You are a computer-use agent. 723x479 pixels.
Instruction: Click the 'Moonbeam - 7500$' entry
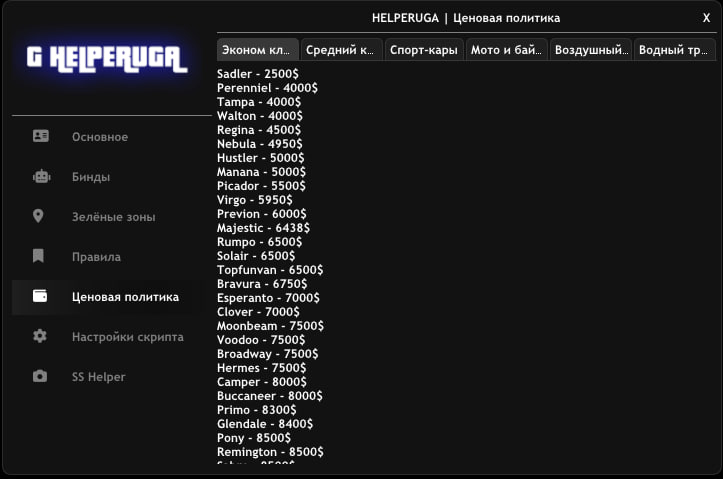(271, 326)
